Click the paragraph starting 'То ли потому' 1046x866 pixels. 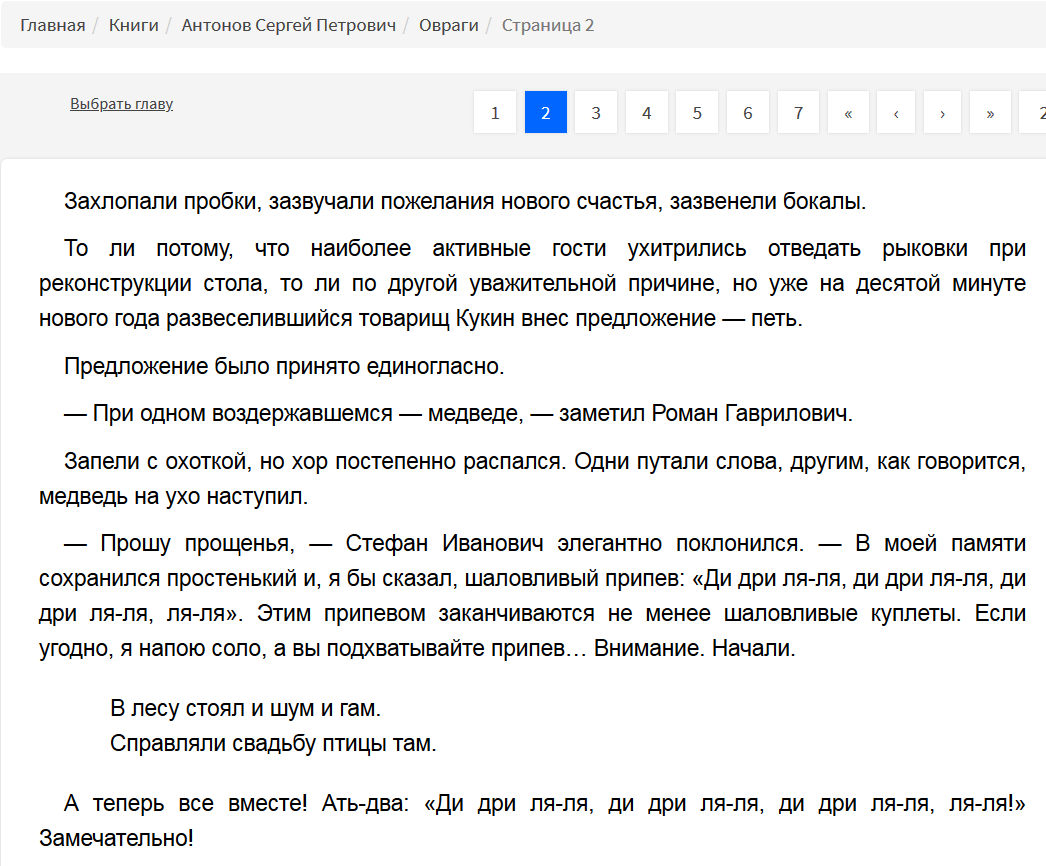click(532, 283)
